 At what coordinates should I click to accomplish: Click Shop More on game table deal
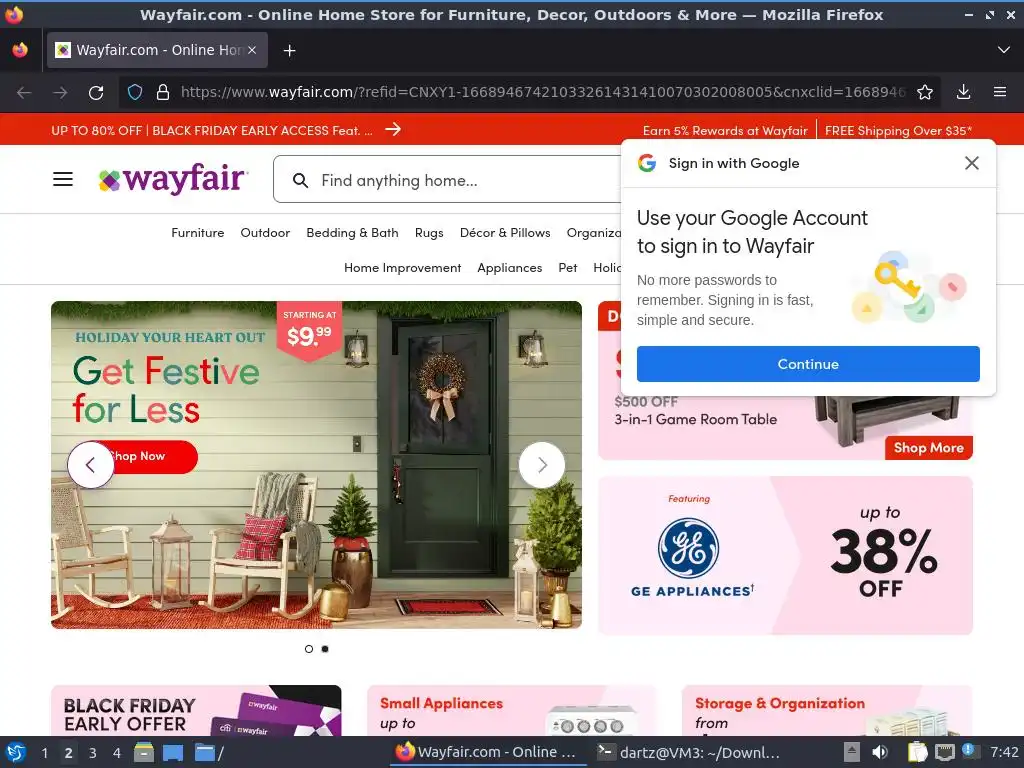tap(928, 447)
